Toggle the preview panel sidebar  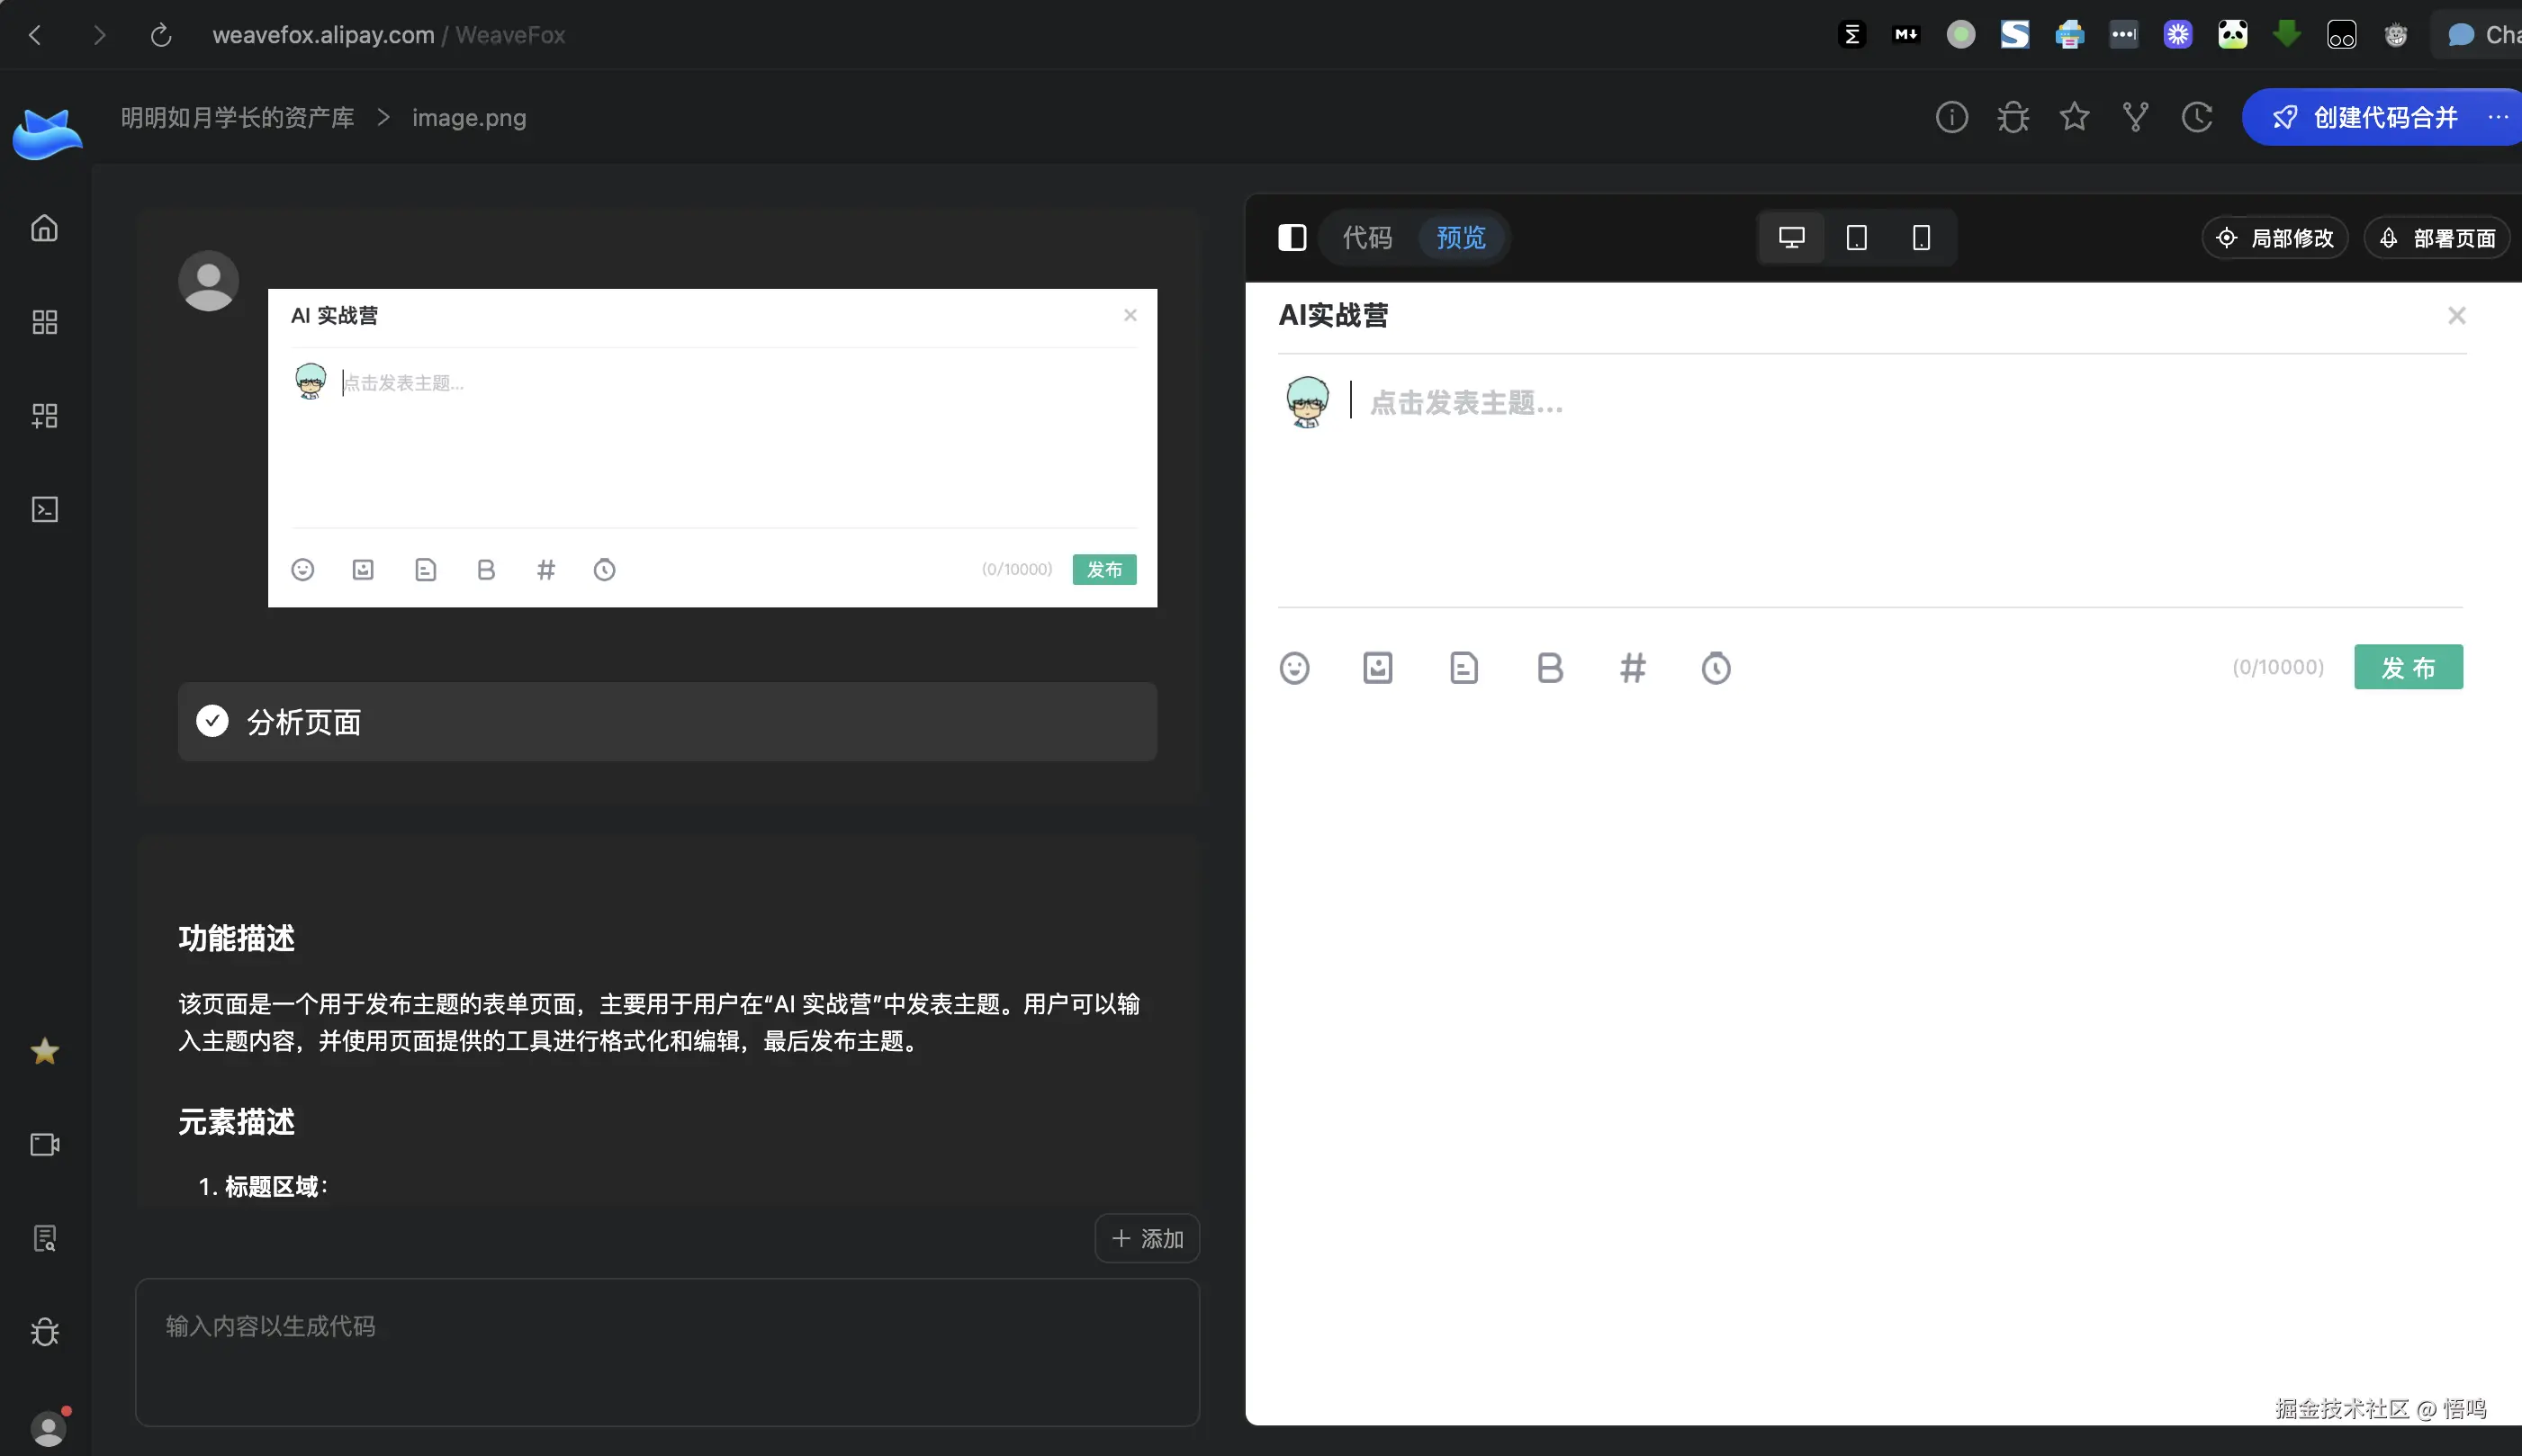(1292, 237)
